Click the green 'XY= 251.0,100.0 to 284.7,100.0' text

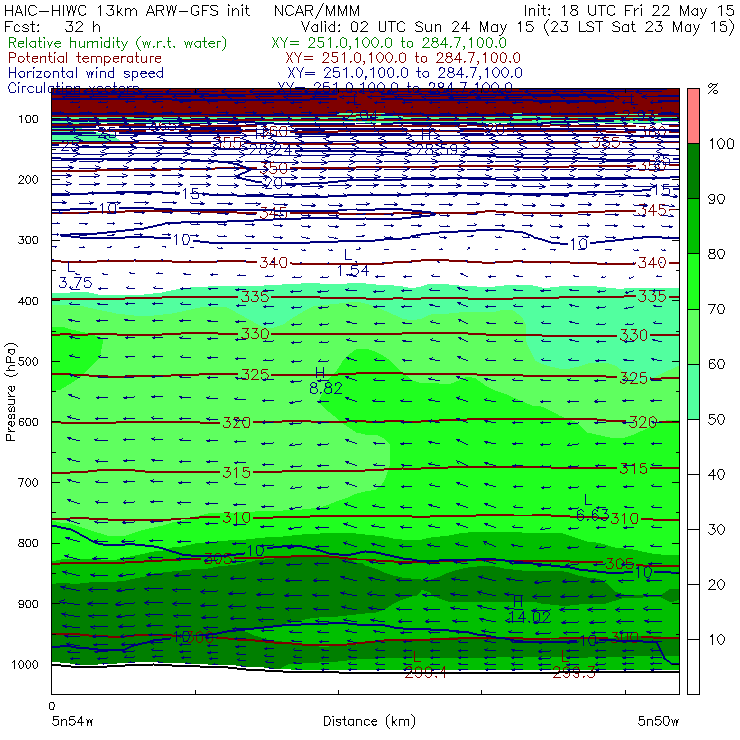389,43
